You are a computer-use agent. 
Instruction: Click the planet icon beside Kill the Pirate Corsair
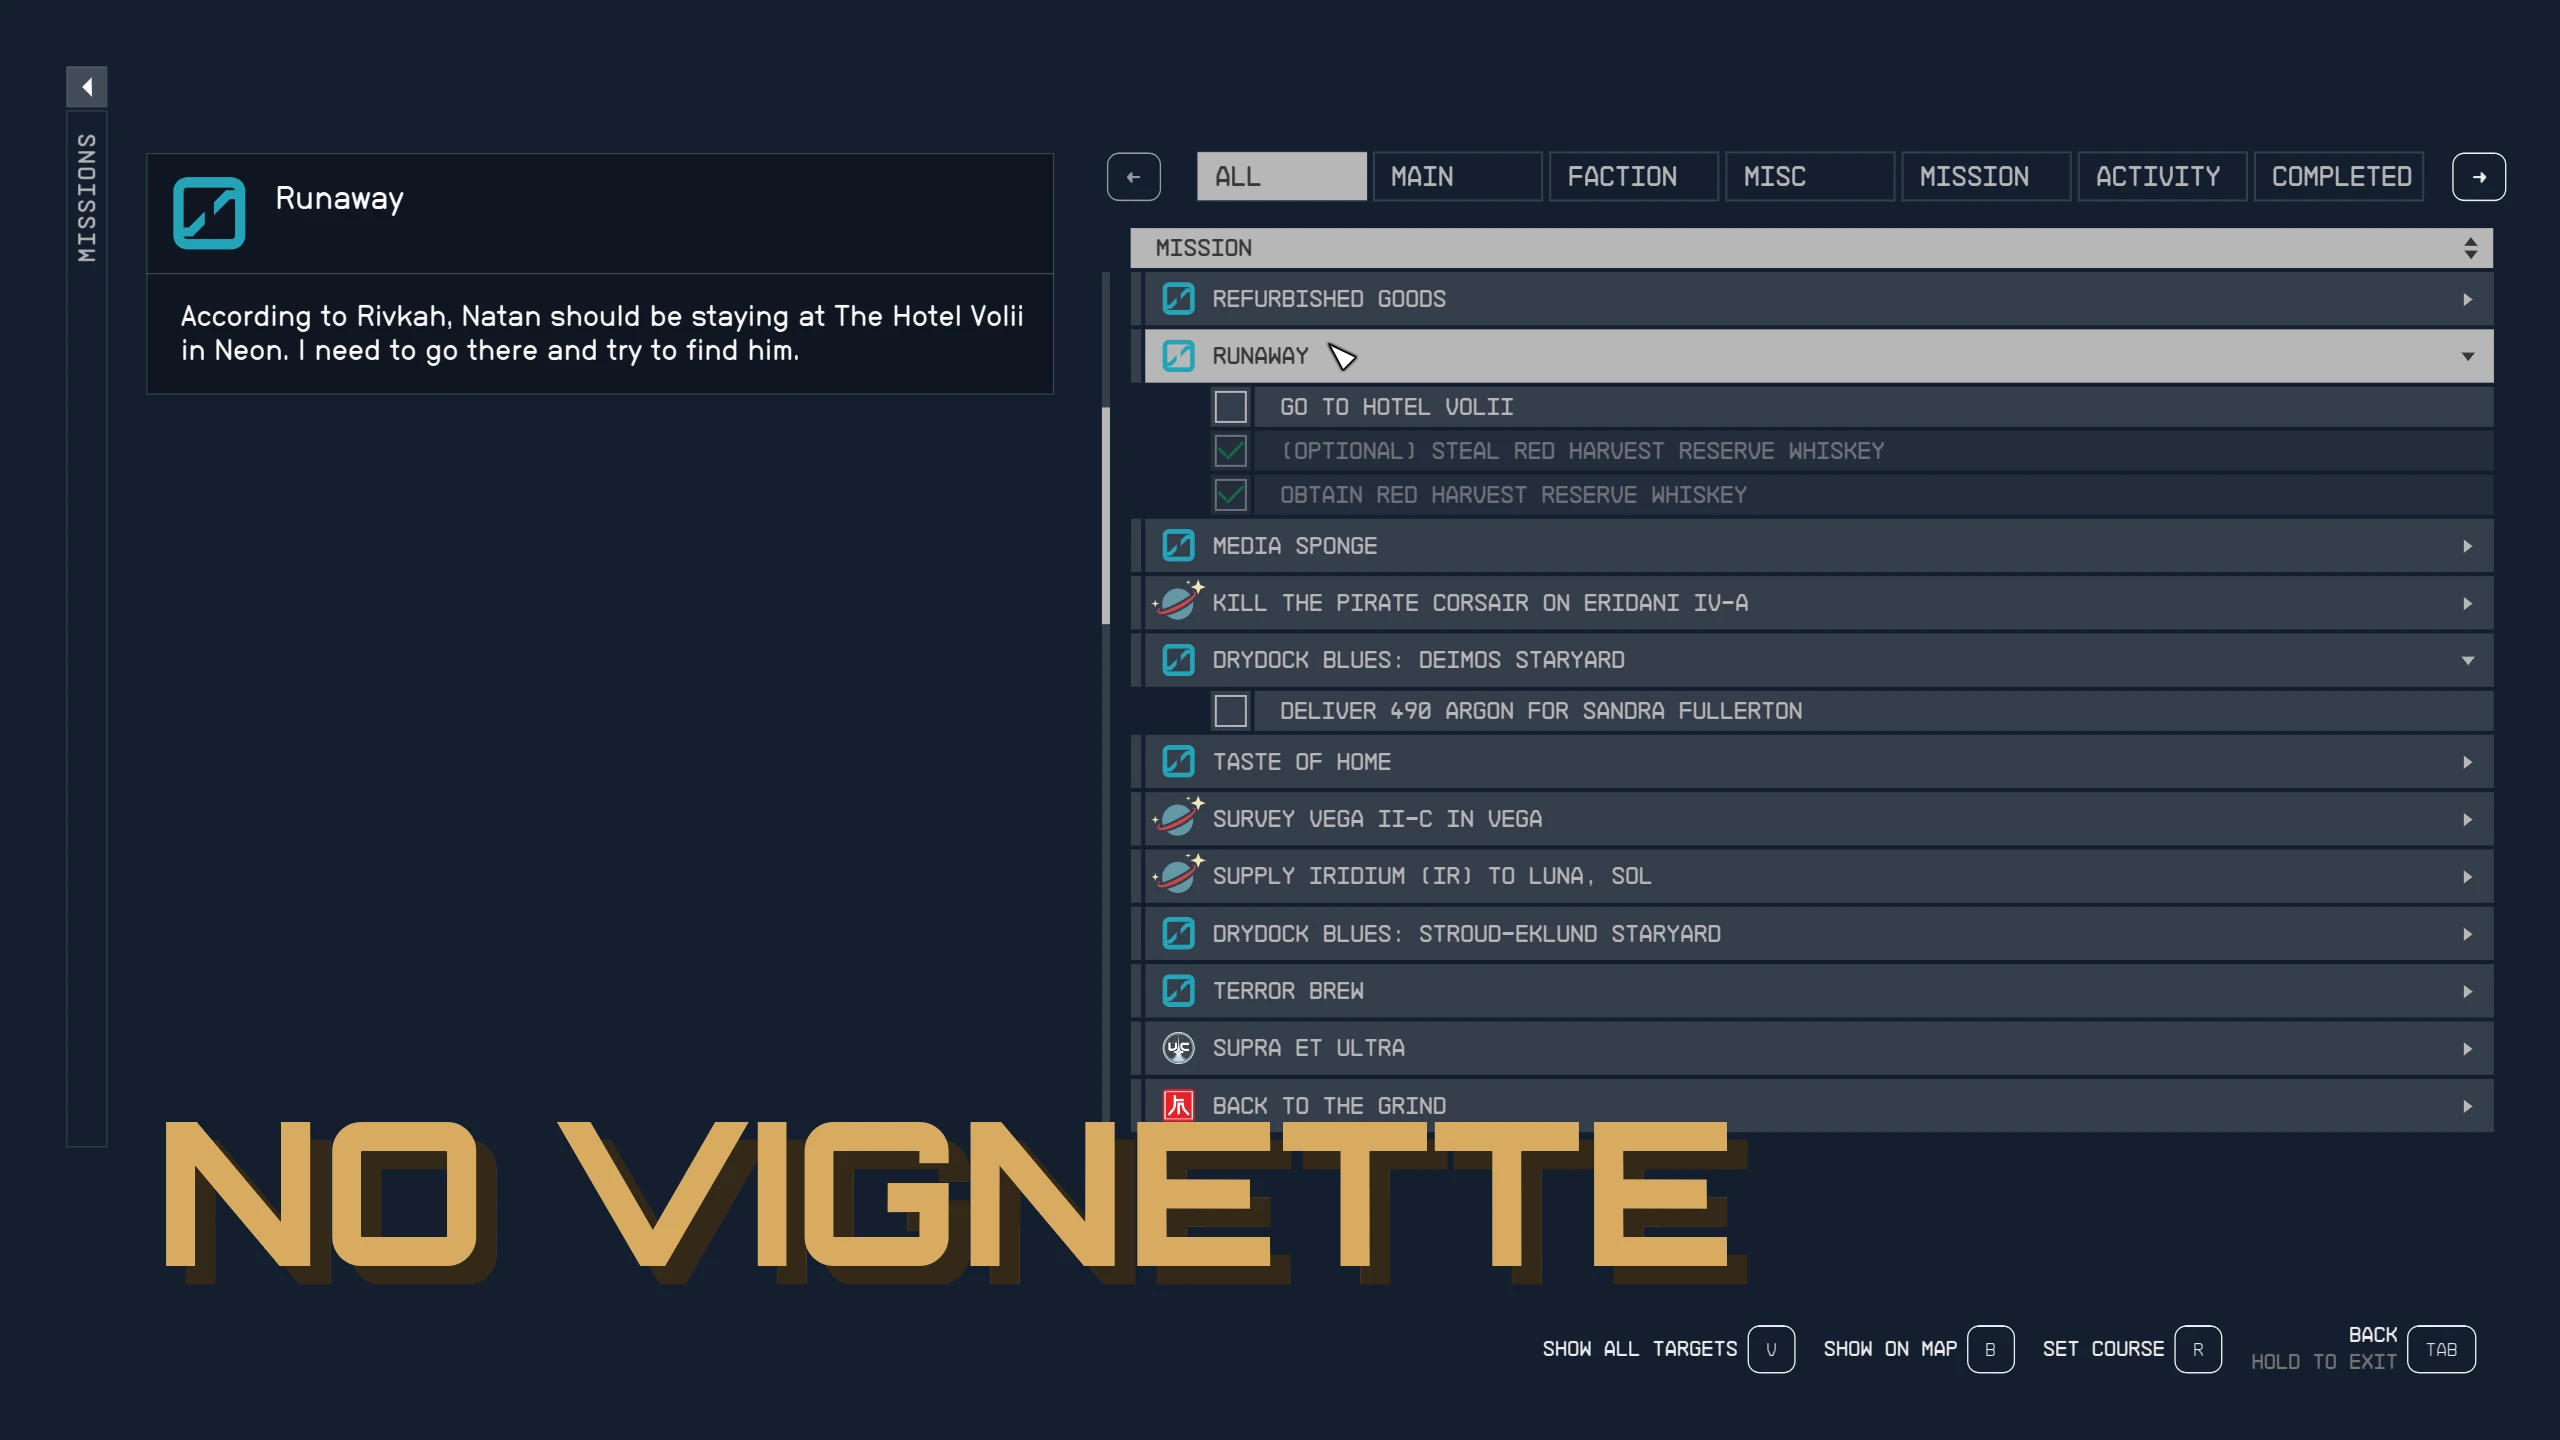coord(1178,602)
